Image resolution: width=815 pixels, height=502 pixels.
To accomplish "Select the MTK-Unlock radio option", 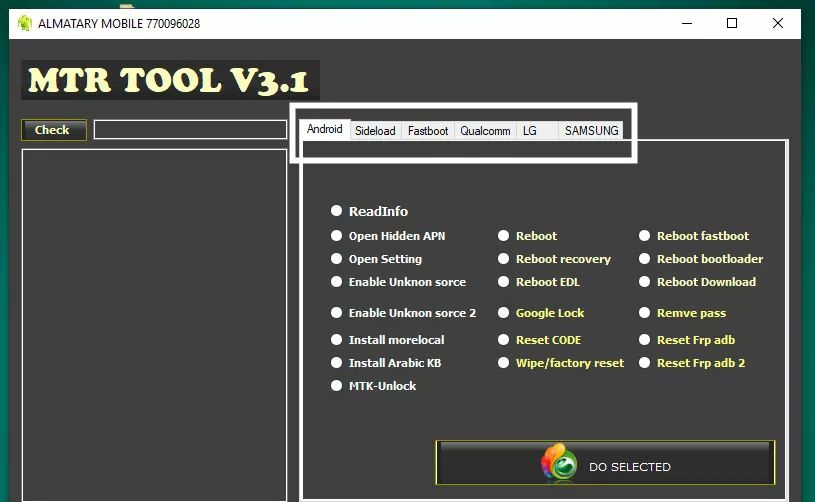I will point(336,386).
